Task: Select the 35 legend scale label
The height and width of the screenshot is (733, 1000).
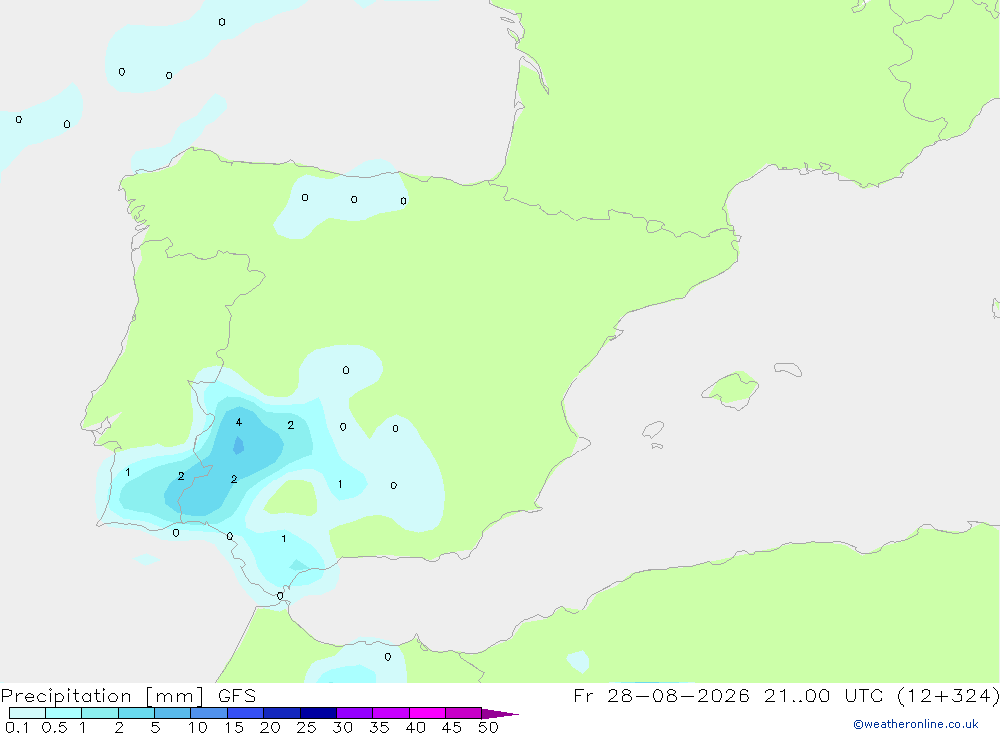Action: (379, 727)
